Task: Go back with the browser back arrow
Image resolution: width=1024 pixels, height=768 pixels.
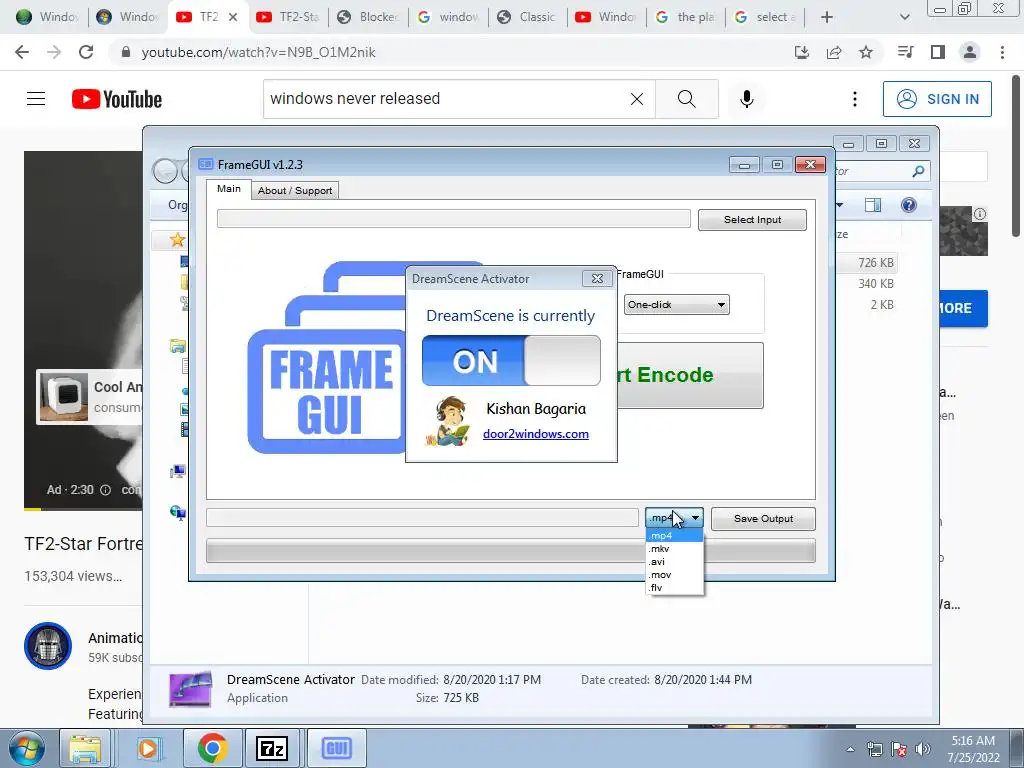Action: (x=22, y=52)
